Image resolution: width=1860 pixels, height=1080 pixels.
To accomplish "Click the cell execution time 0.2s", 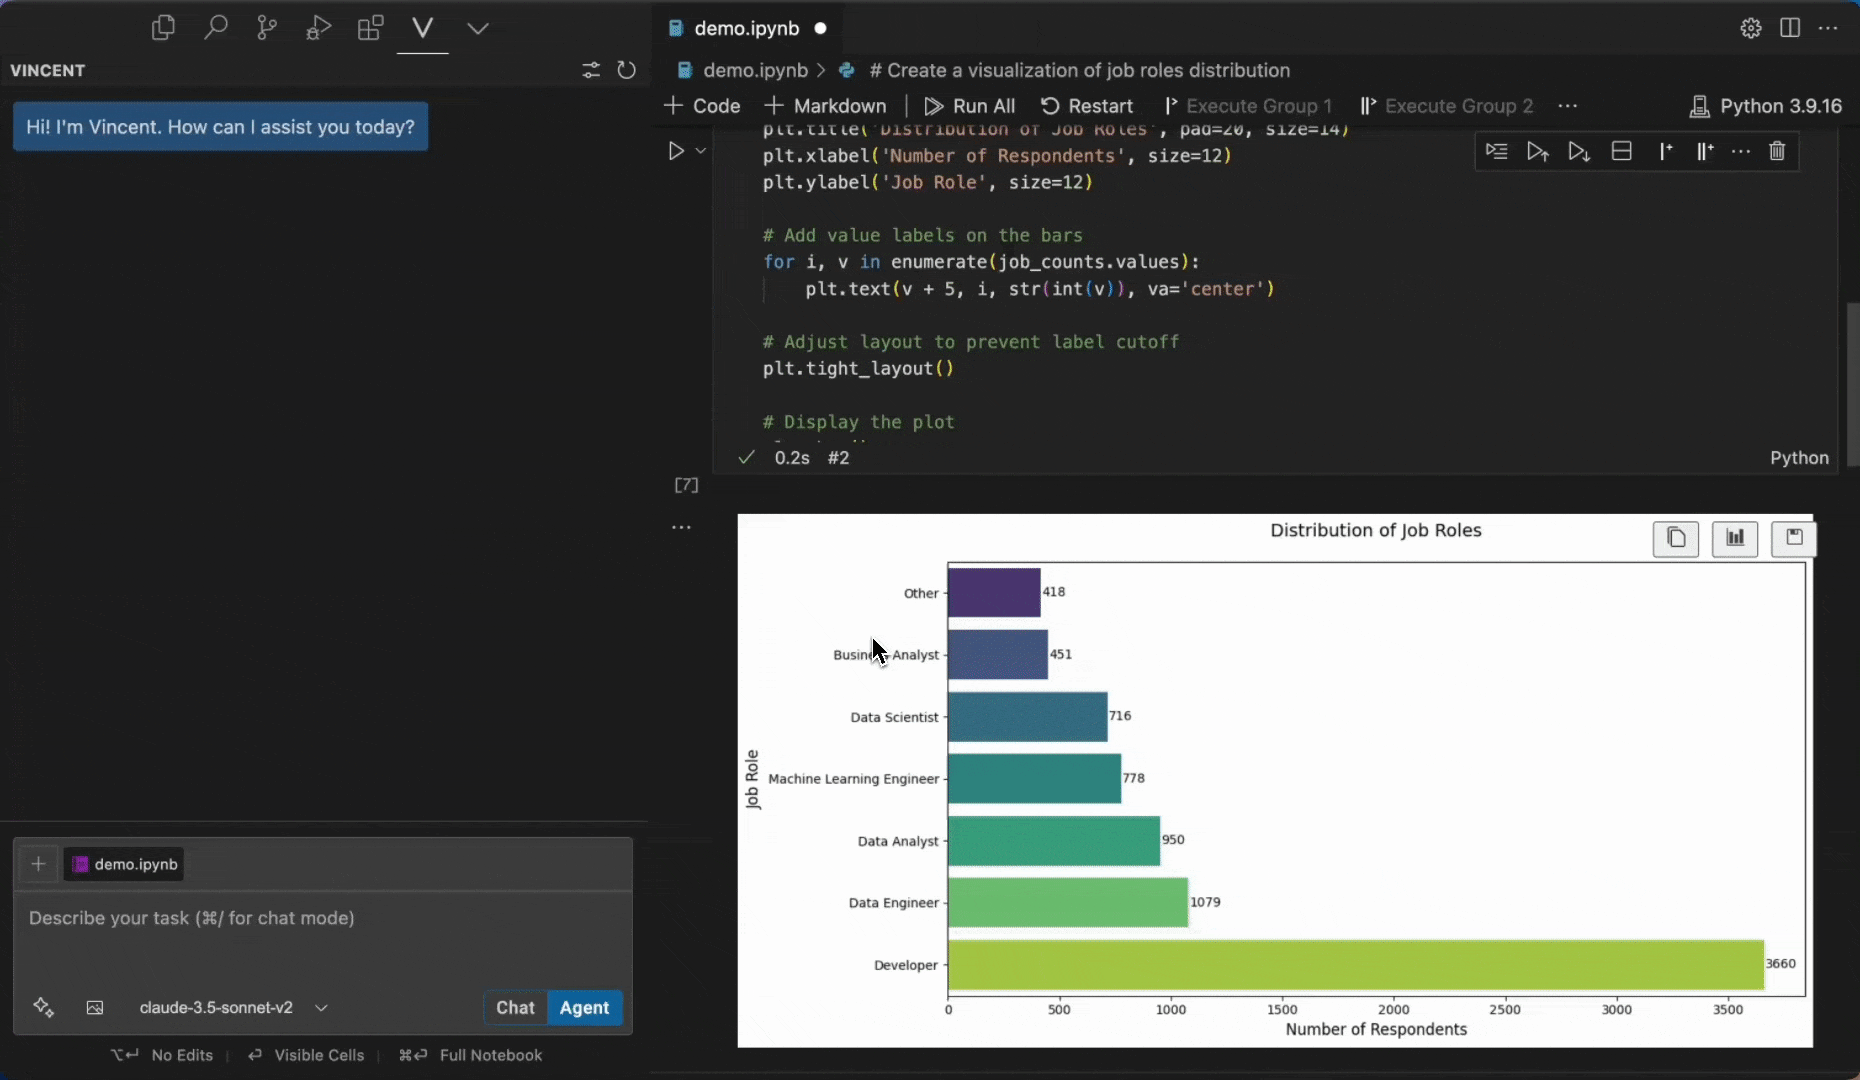I will point(792,458).
